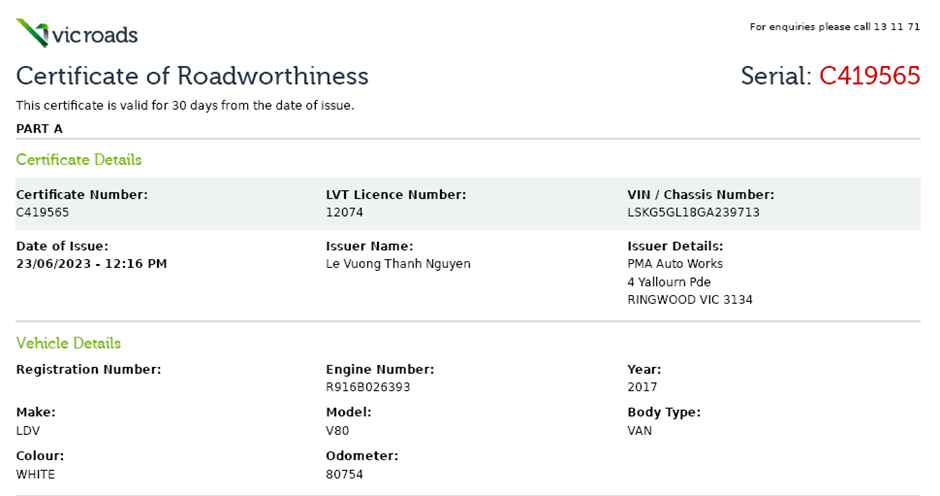Click the enquiries phone number 13 11 71
The height and width of the screenshot is (496, 940).
(x=896, y=27)
